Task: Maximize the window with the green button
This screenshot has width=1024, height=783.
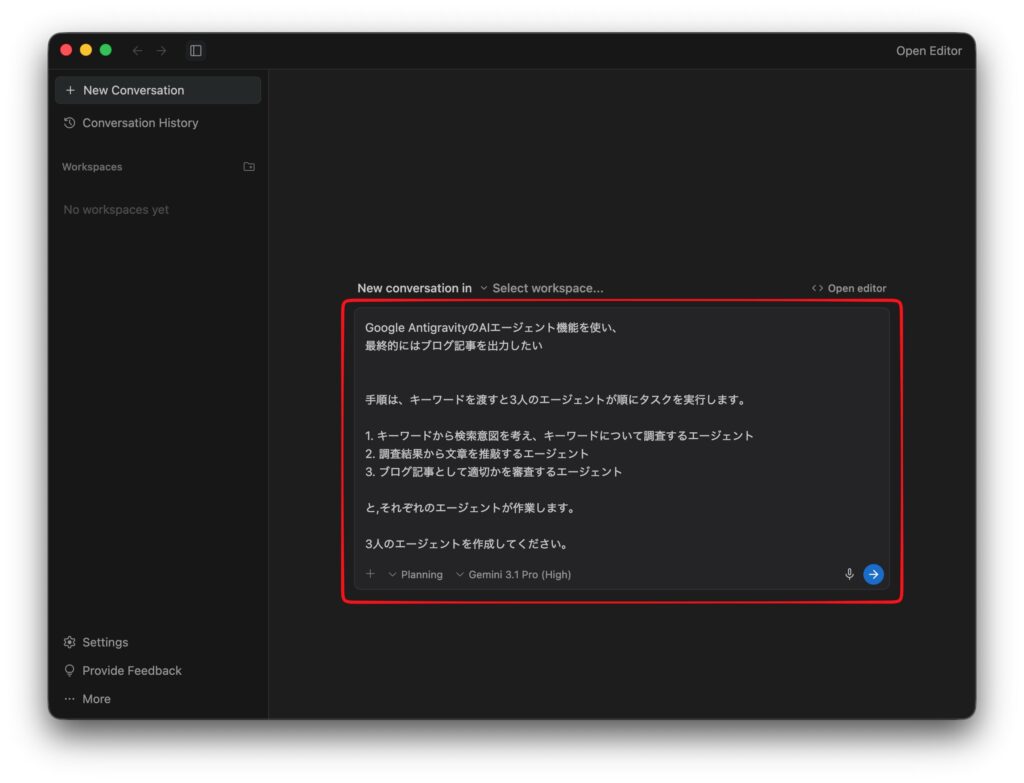Action: (x=106, y=50)
